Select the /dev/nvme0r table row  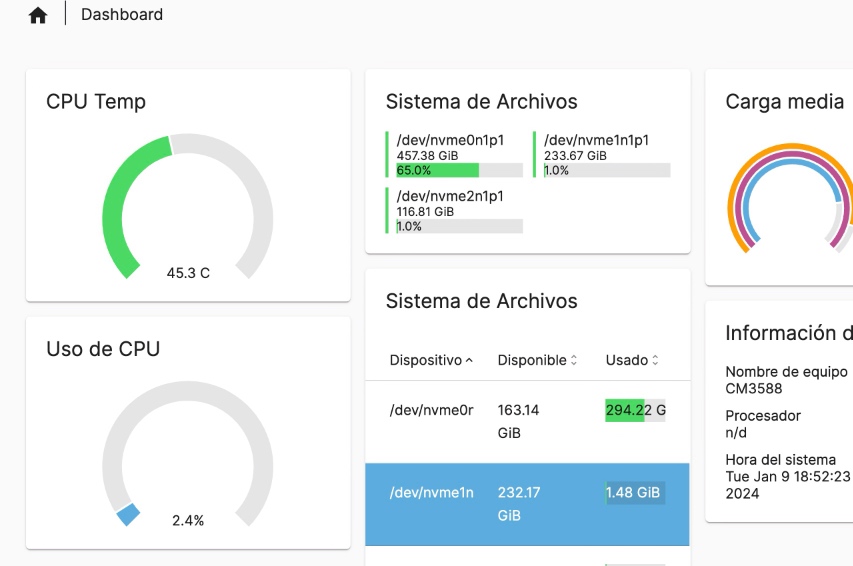527,422
